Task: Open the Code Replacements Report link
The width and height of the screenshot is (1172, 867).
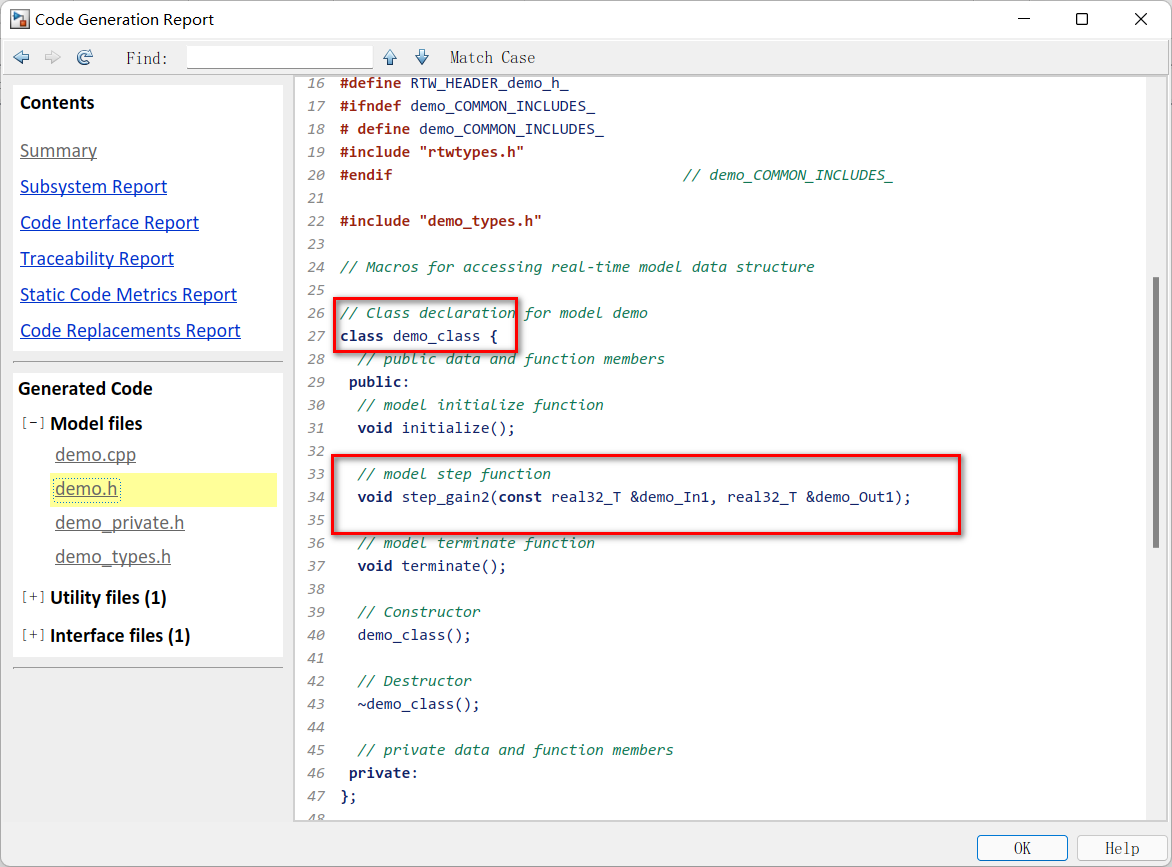Action: tap(130, 330)
